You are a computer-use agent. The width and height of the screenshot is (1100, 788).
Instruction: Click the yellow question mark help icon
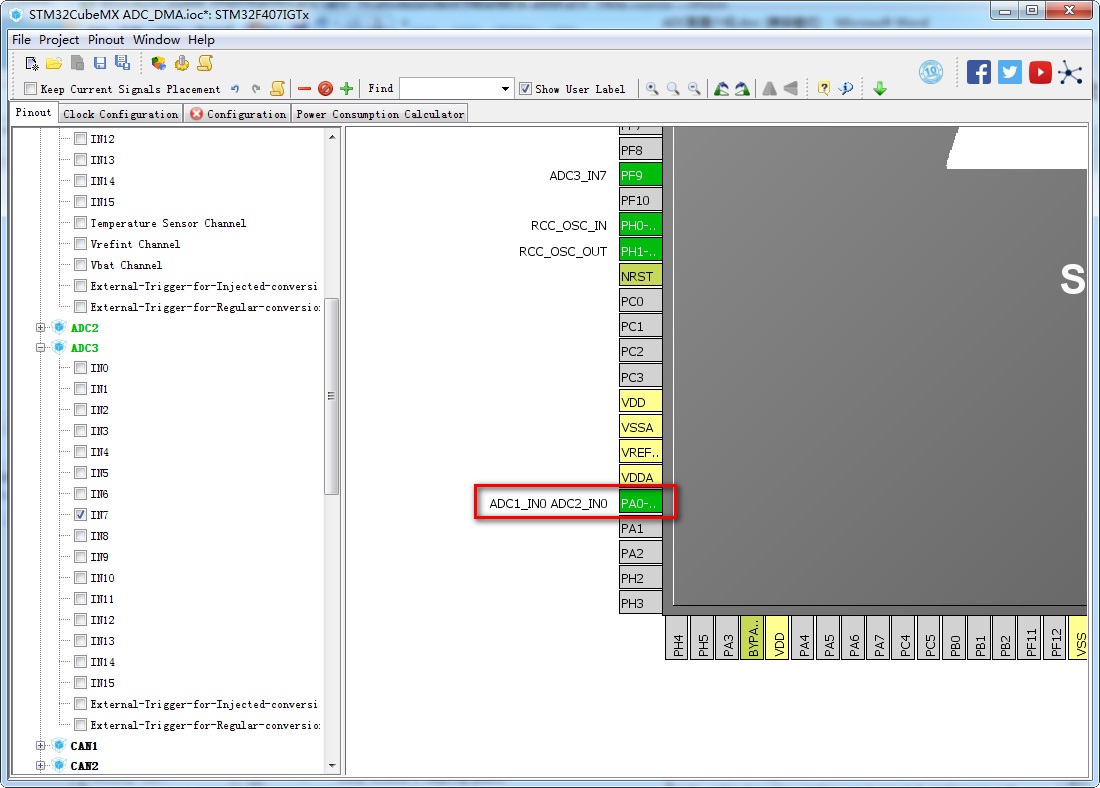(x=824, y=88)
